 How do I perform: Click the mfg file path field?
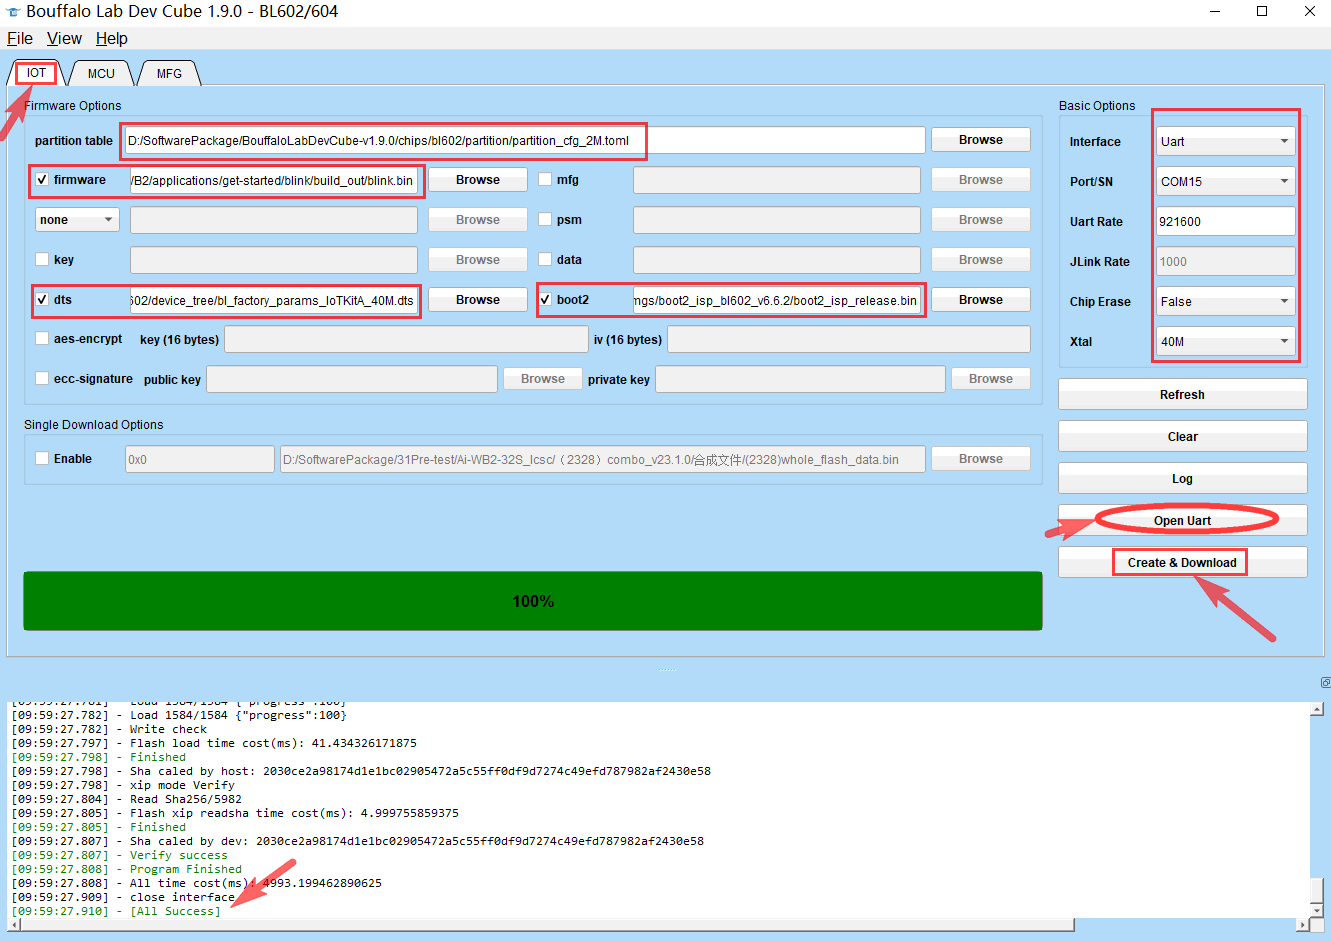[x=777, y=180]
